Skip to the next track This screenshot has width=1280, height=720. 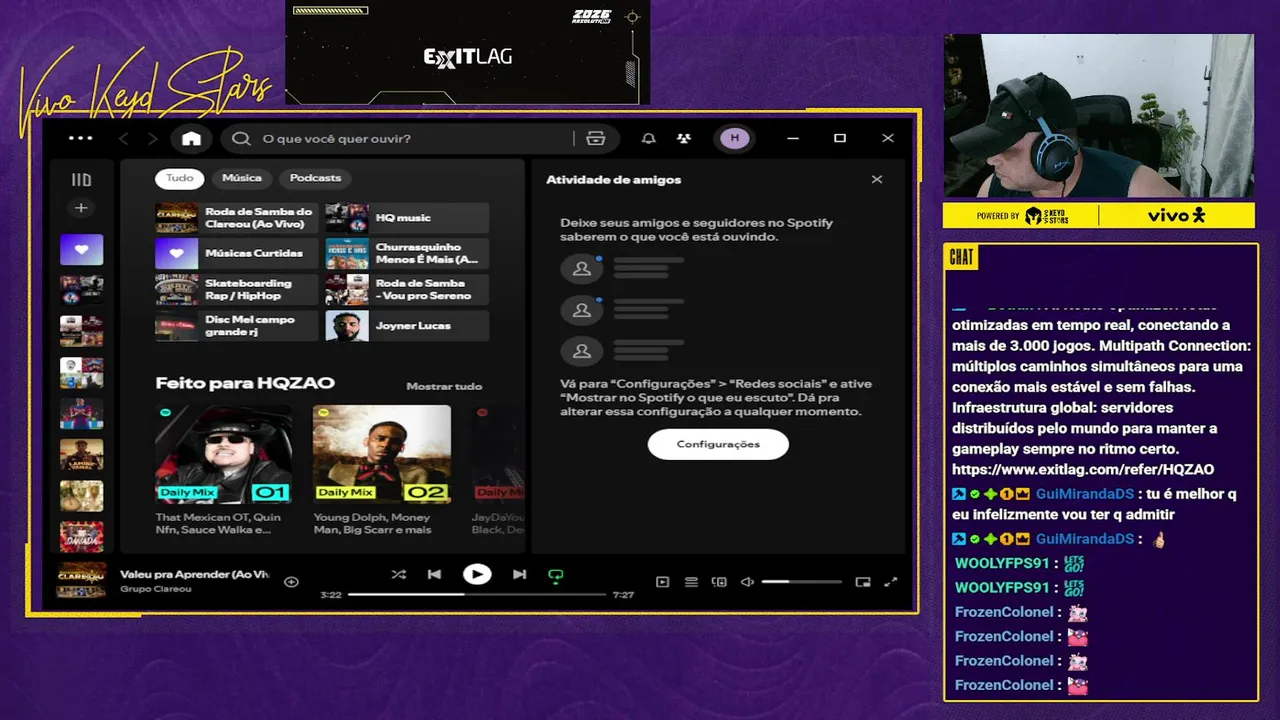pyautogui.click(x=519, y=575)
